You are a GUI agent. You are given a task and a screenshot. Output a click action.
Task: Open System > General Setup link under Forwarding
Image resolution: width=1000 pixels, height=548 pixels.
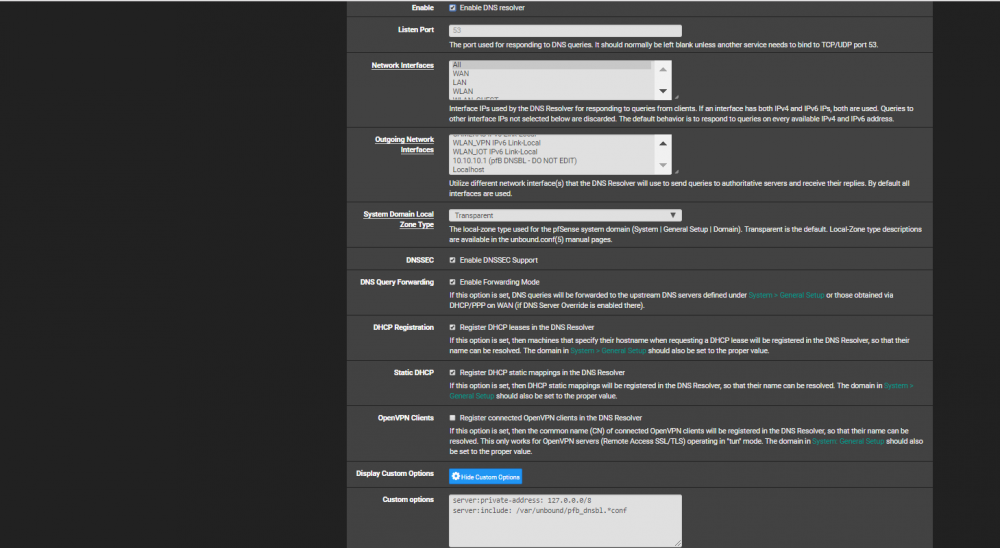click(x=786, y=295)
